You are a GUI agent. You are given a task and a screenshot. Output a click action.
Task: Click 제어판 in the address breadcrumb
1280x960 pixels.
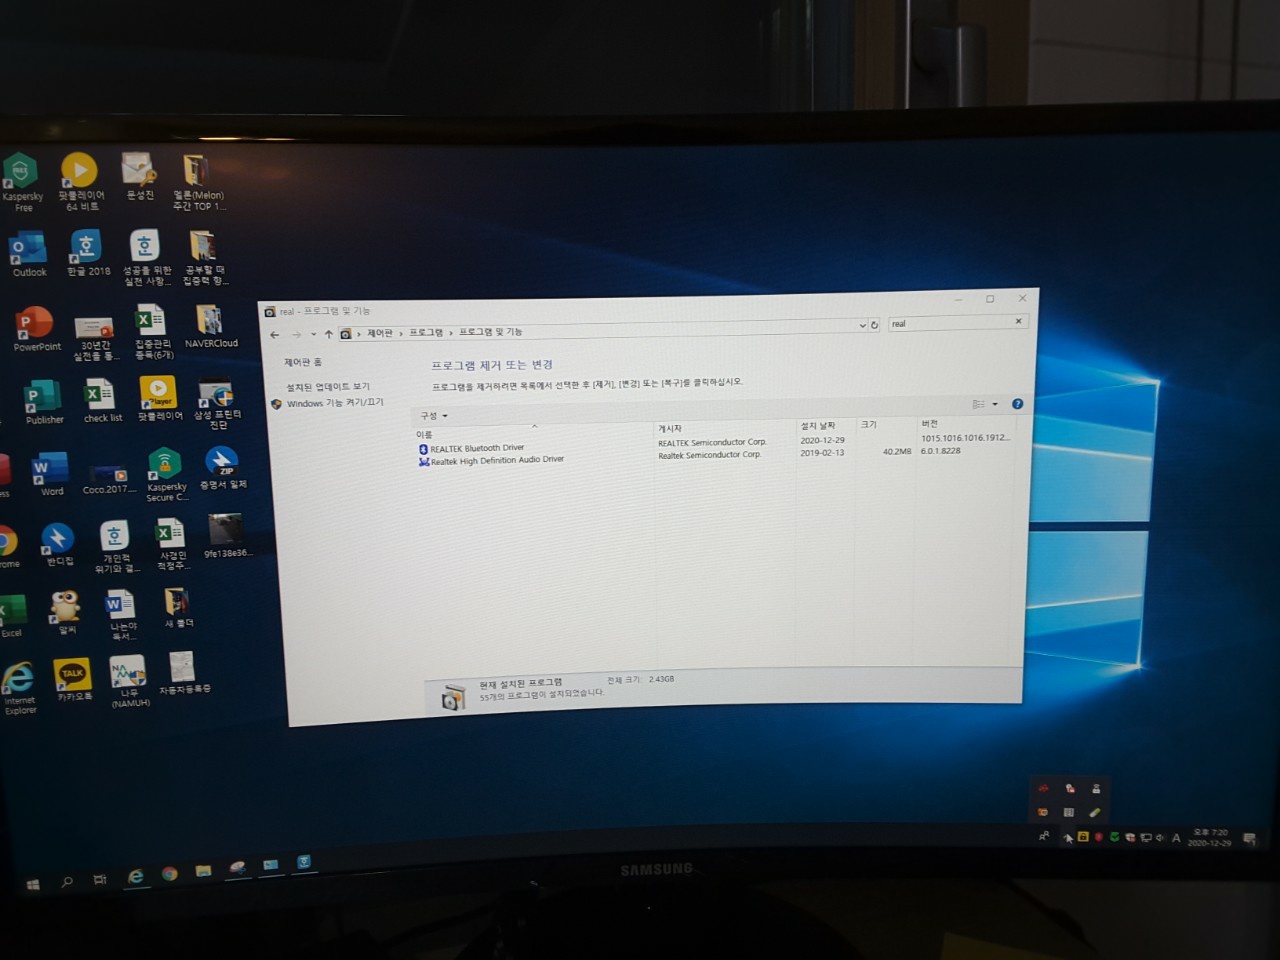click(x=380, y=333)
